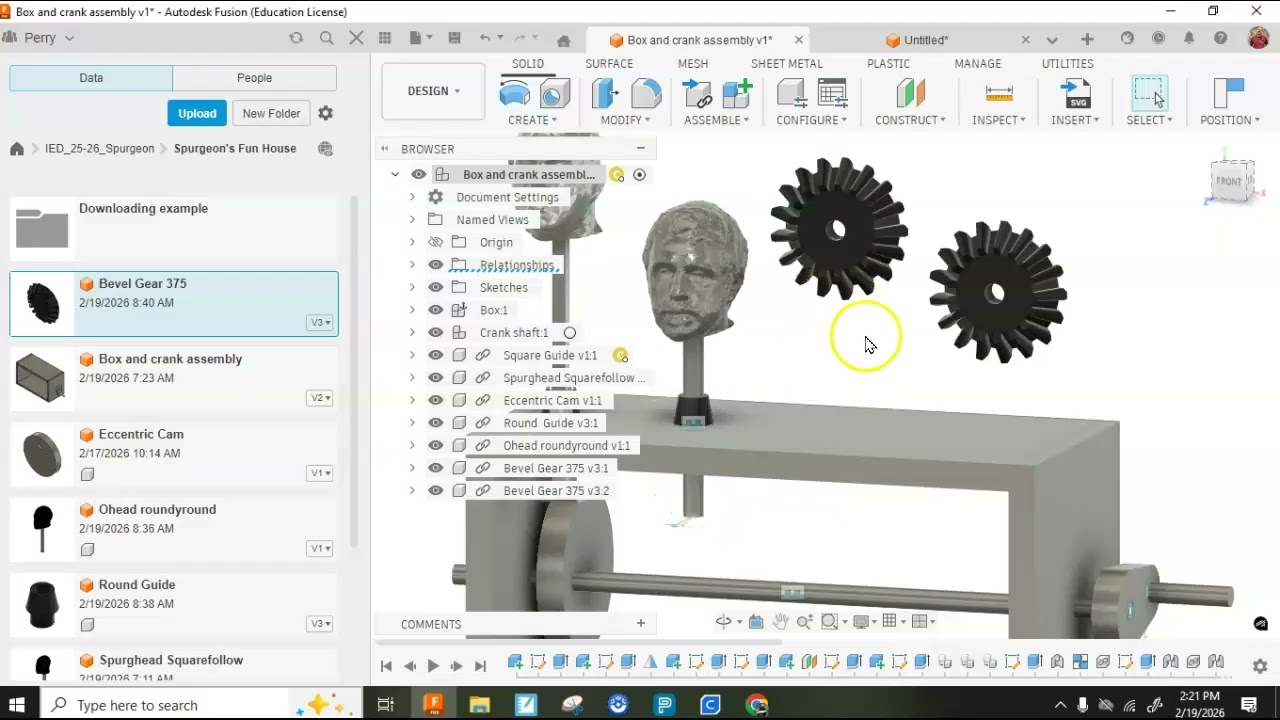The width and height of the screenshot is (1280, 720).
Task: Switch to the UTILITIES tab
Action: click(1068, 63)
